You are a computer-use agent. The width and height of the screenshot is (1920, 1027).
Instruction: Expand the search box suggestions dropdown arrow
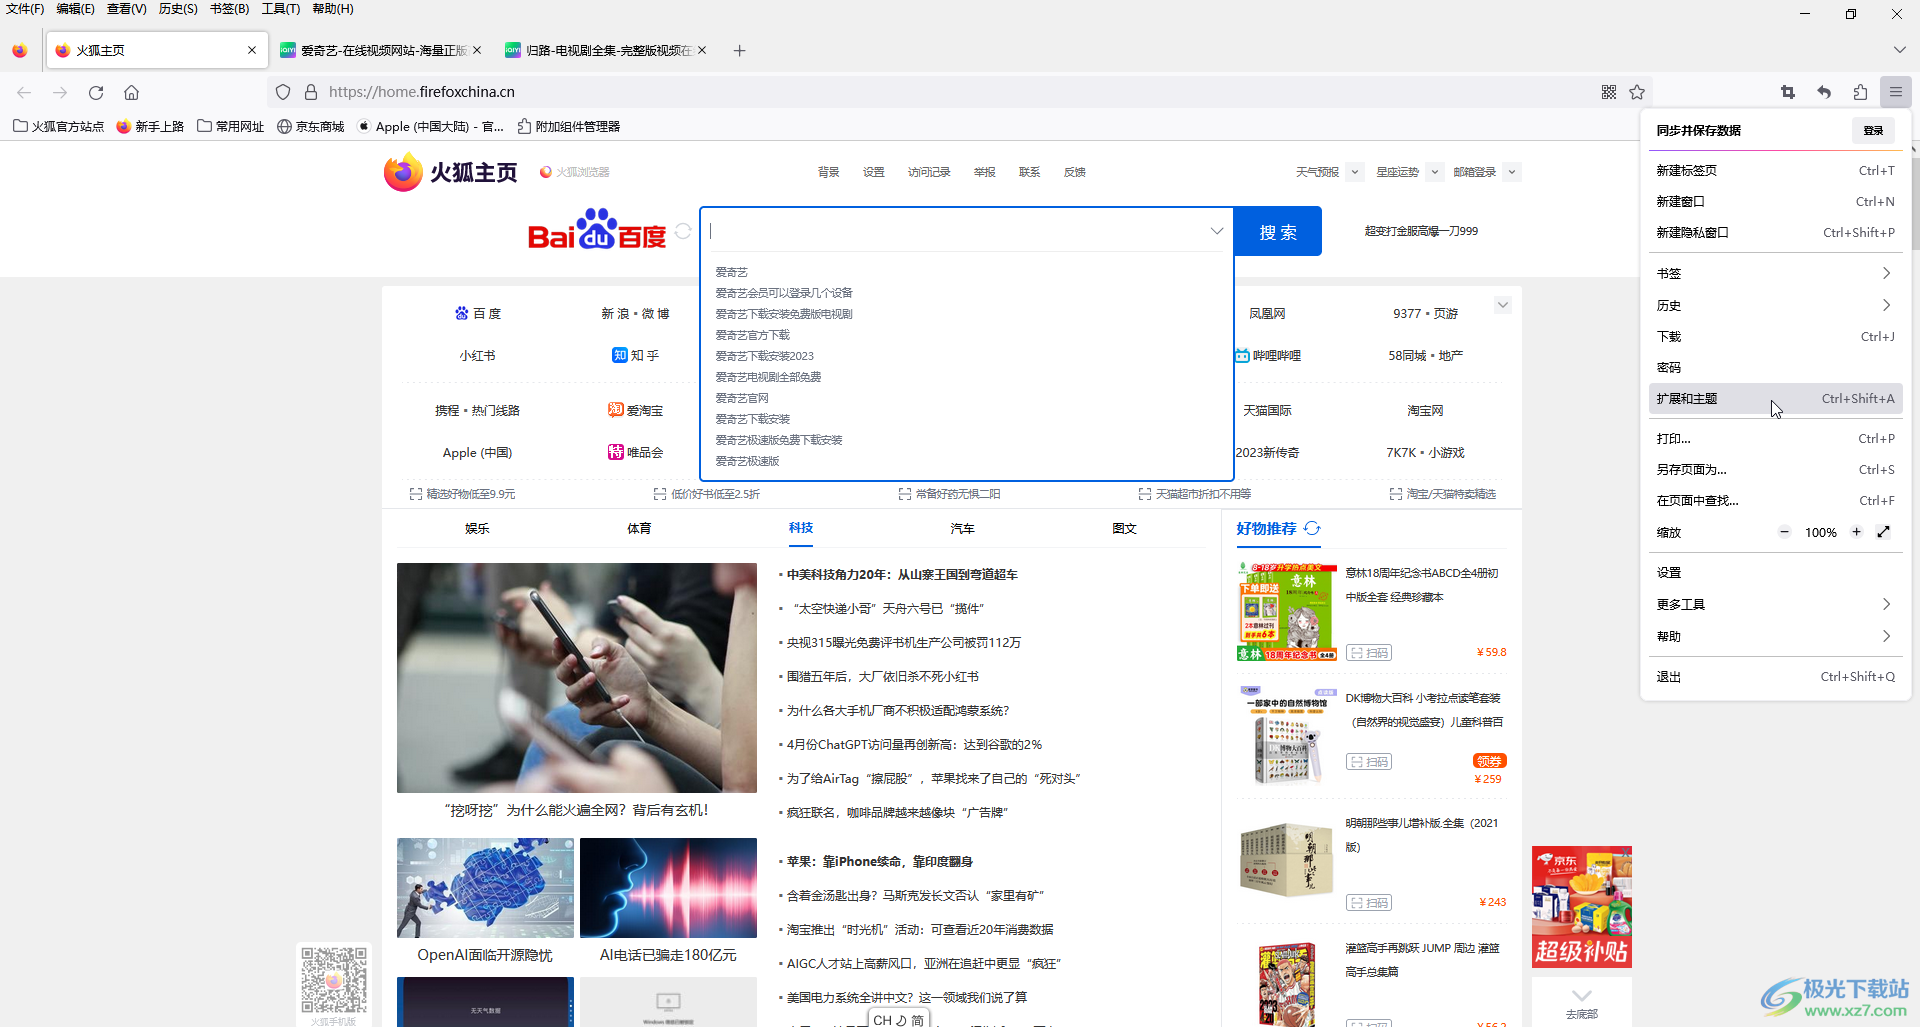(1217, 231)
